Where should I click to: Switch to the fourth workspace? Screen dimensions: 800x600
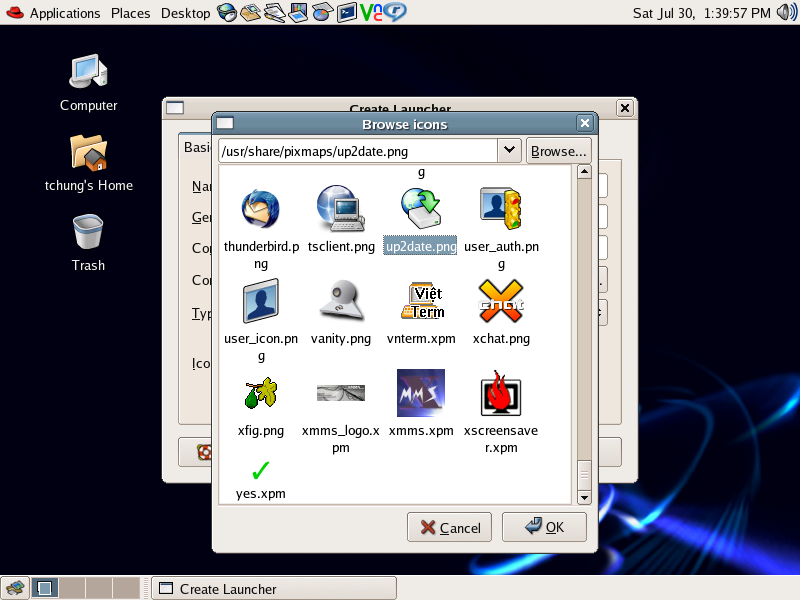pos(126,588)
